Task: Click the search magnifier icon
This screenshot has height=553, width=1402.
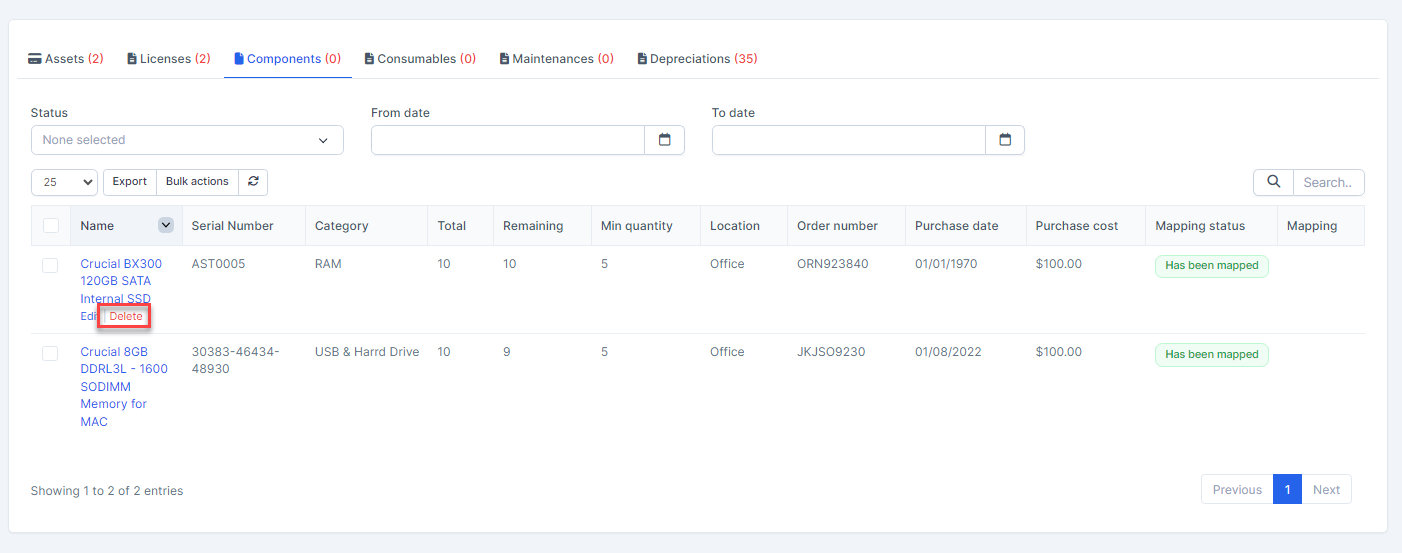Action: tap(1273, 182)
